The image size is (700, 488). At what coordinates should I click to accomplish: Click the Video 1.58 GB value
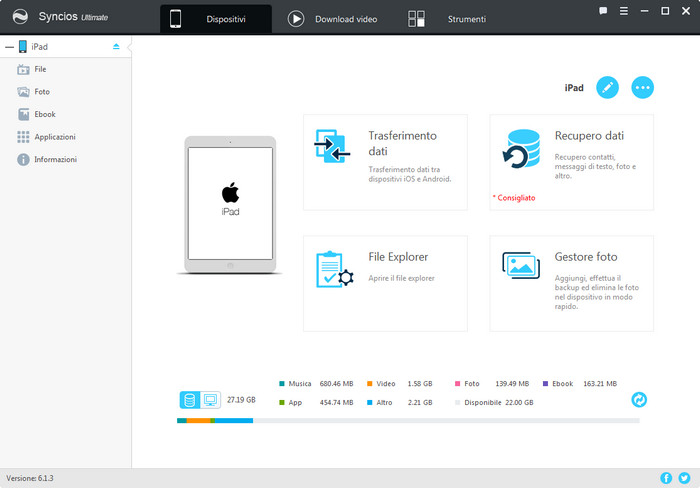tap(420, 384)
